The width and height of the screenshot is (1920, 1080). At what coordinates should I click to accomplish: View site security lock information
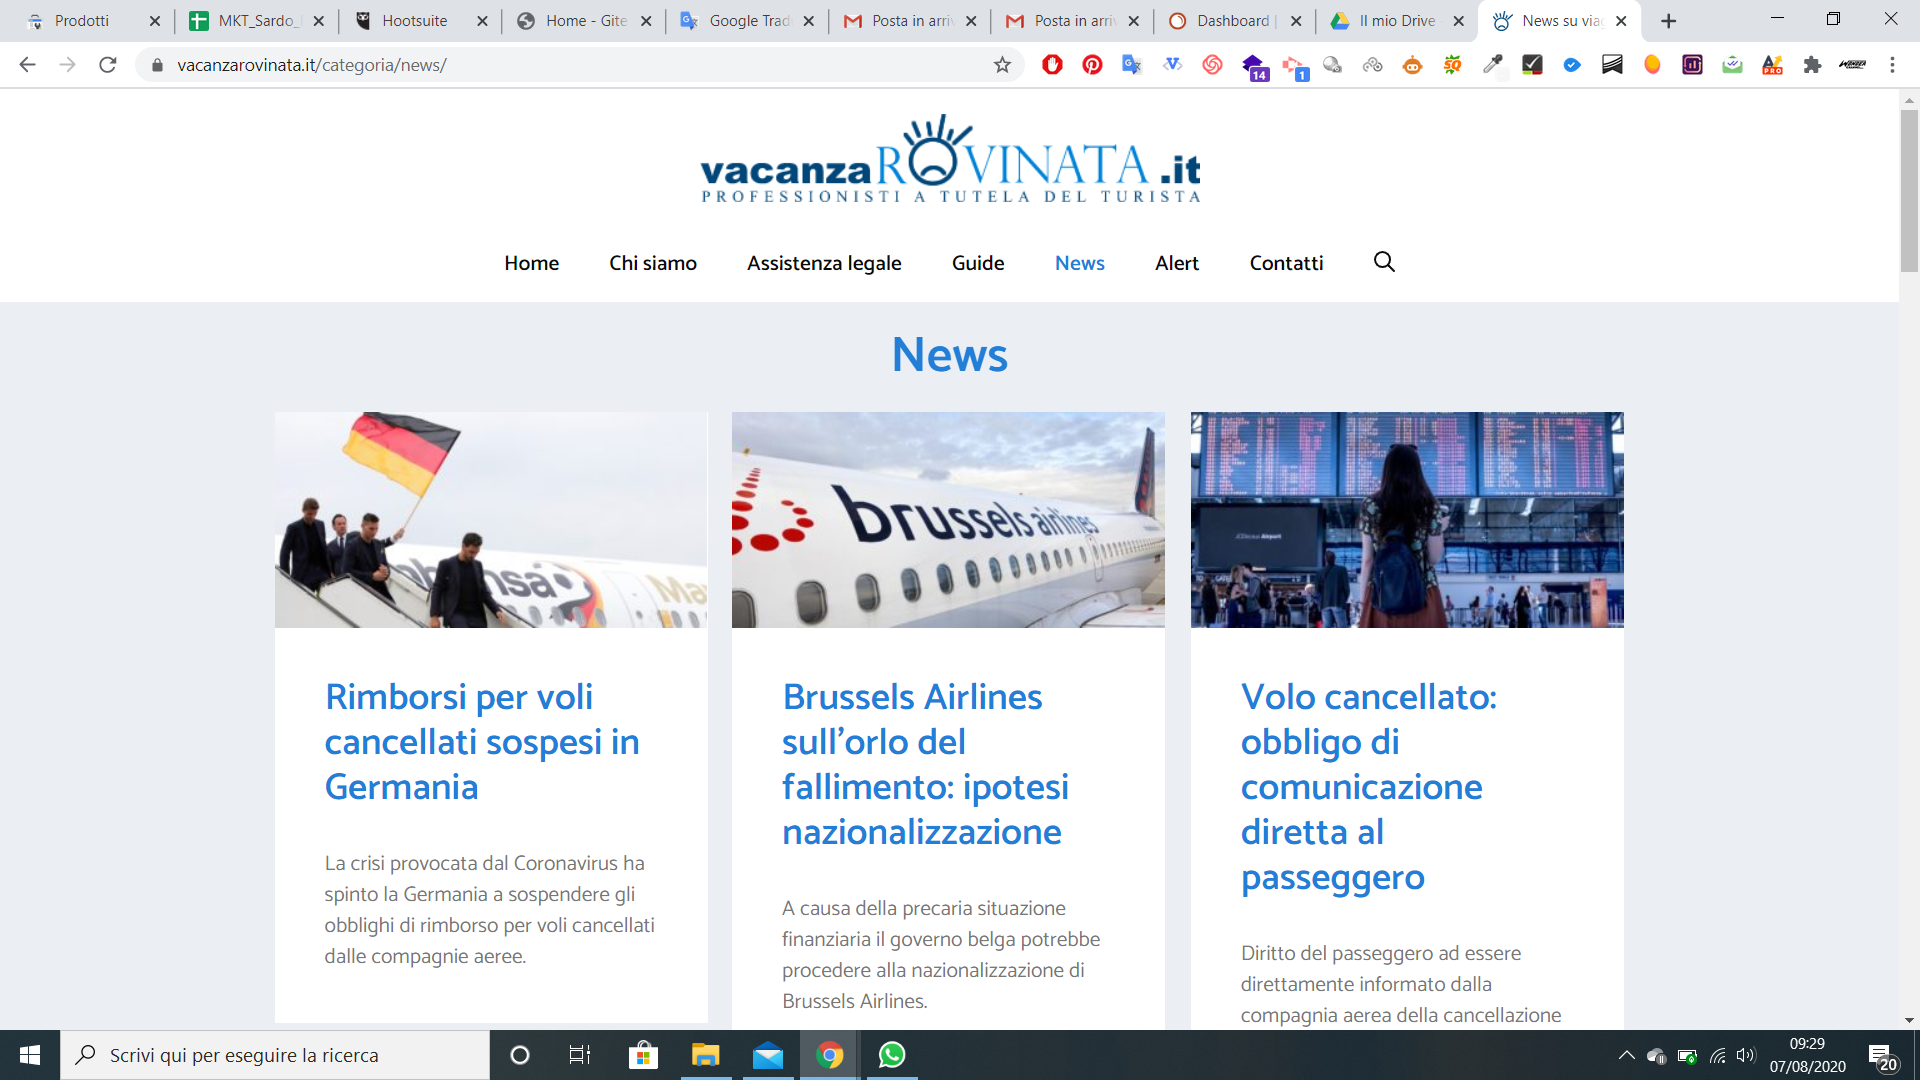pos(156,65)
